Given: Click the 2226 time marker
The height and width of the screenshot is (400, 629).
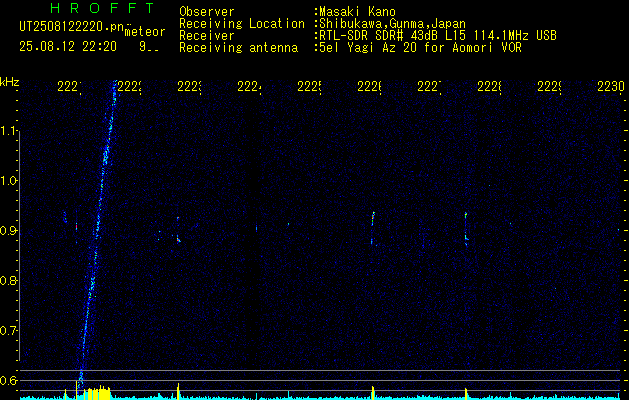Looking at the screenshot, I should [x=369, y=86].
